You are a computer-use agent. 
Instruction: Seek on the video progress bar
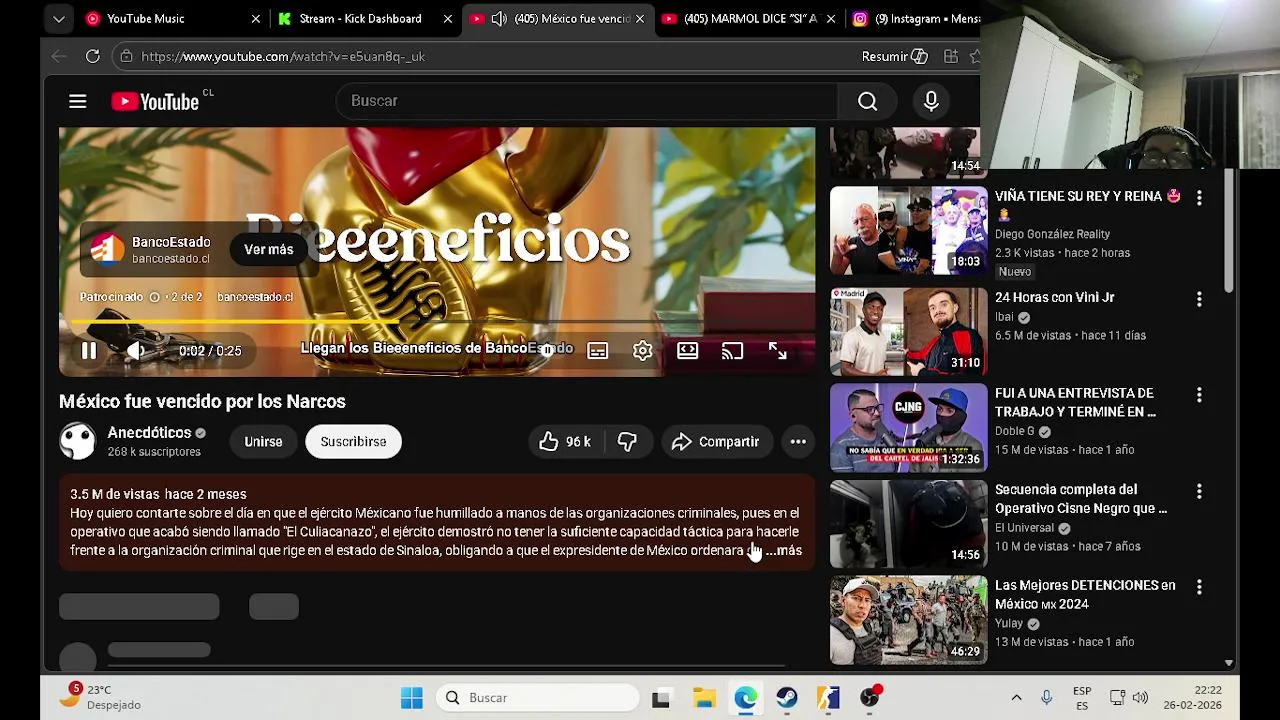coord(437,323)
